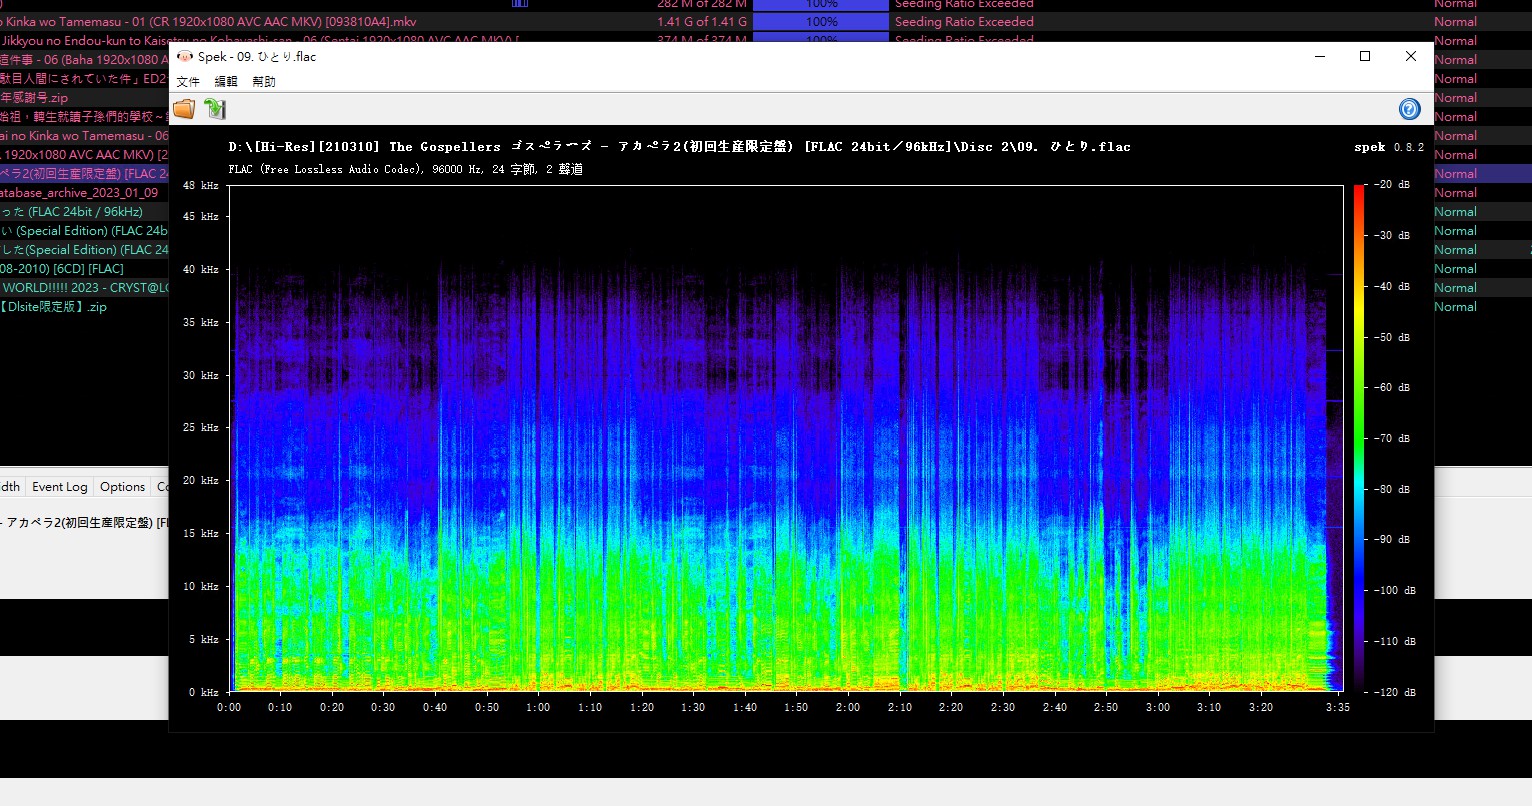Click the 100% bar on 1.41 G row
This screenshot has height=806, width=1532.
[x=821, y=22]
